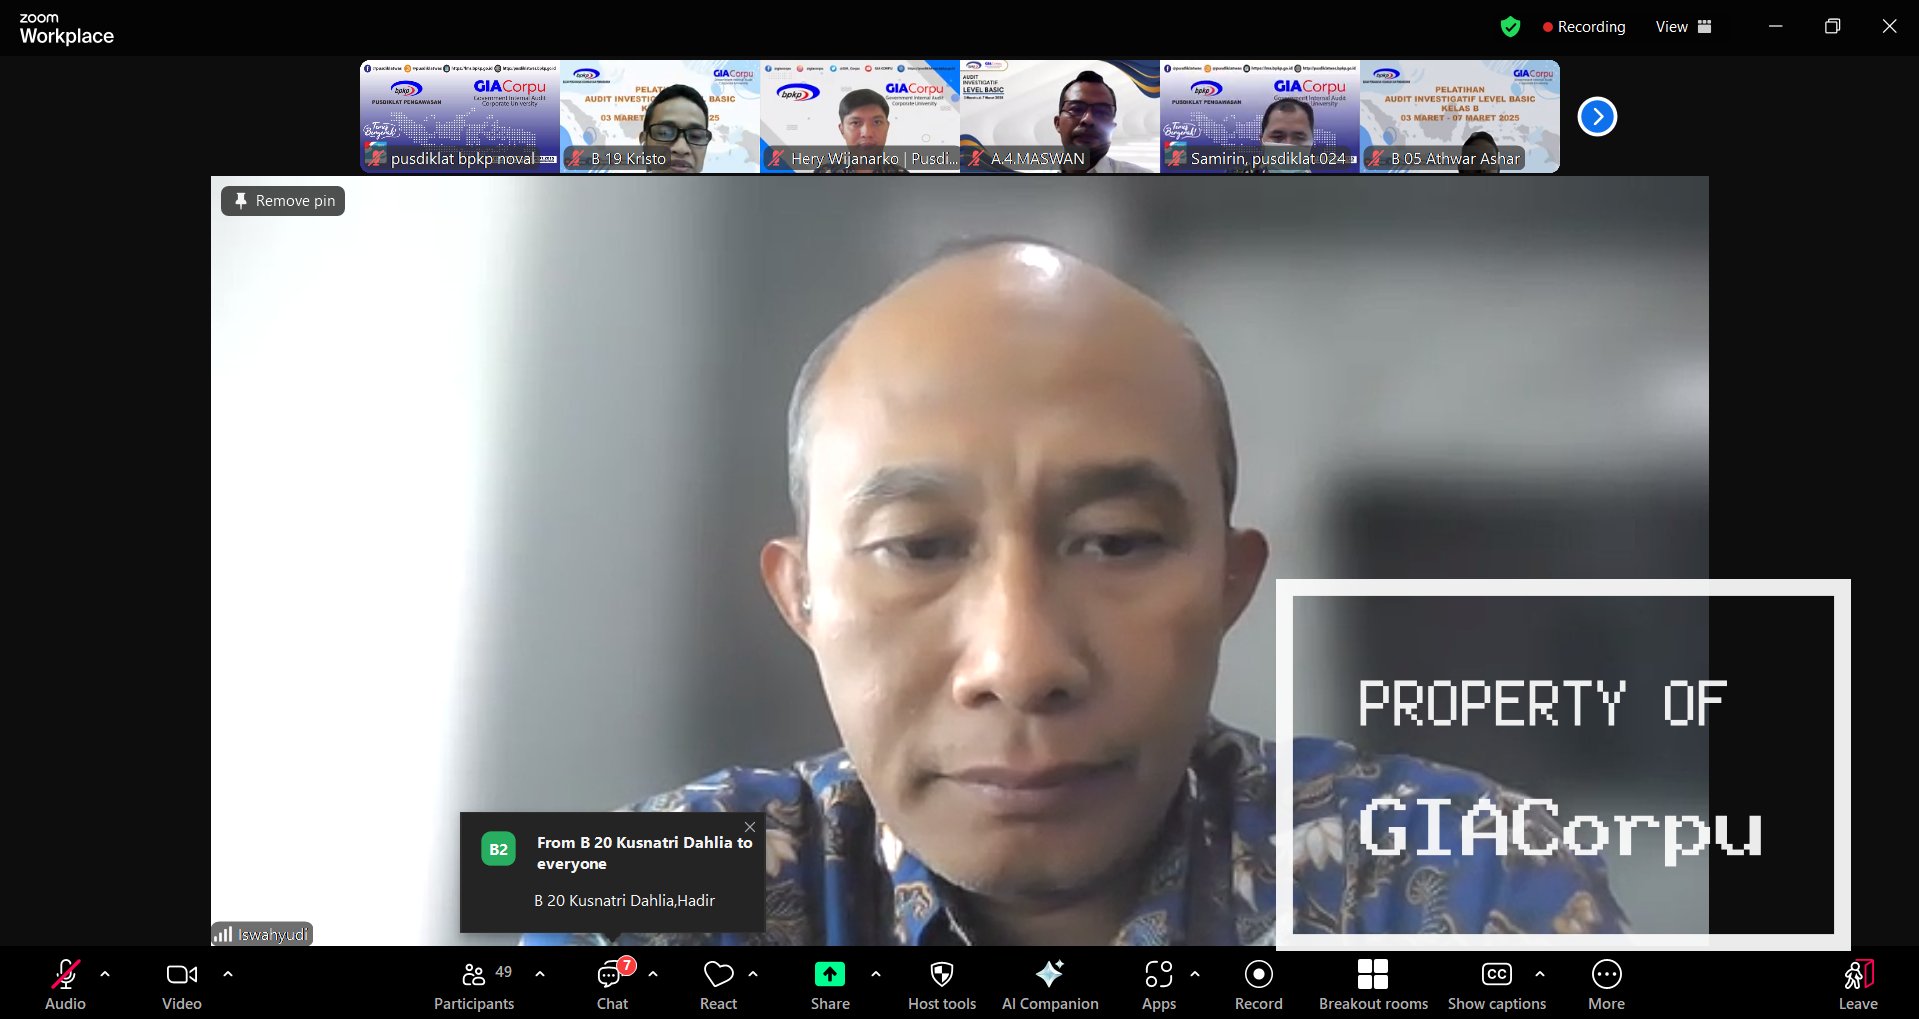Screen dimensions: 1919x1019
Task: Leave the meeting
Action: tap(1857, 985)
